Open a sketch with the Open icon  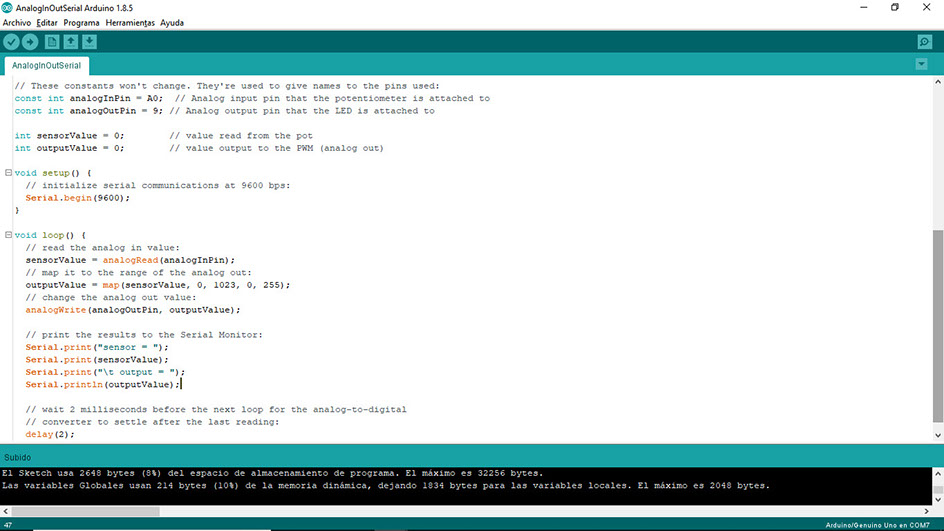coord(70,42)
